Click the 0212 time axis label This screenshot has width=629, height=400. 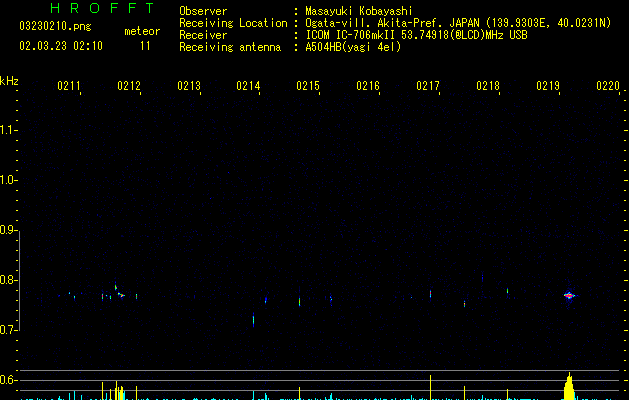(x=129, y=86)
